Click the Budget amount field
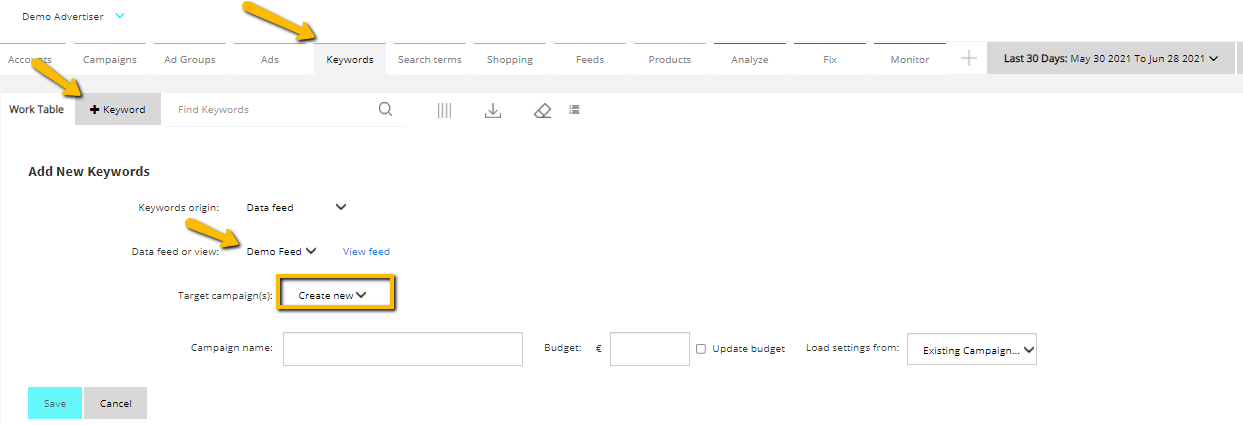 650,349
